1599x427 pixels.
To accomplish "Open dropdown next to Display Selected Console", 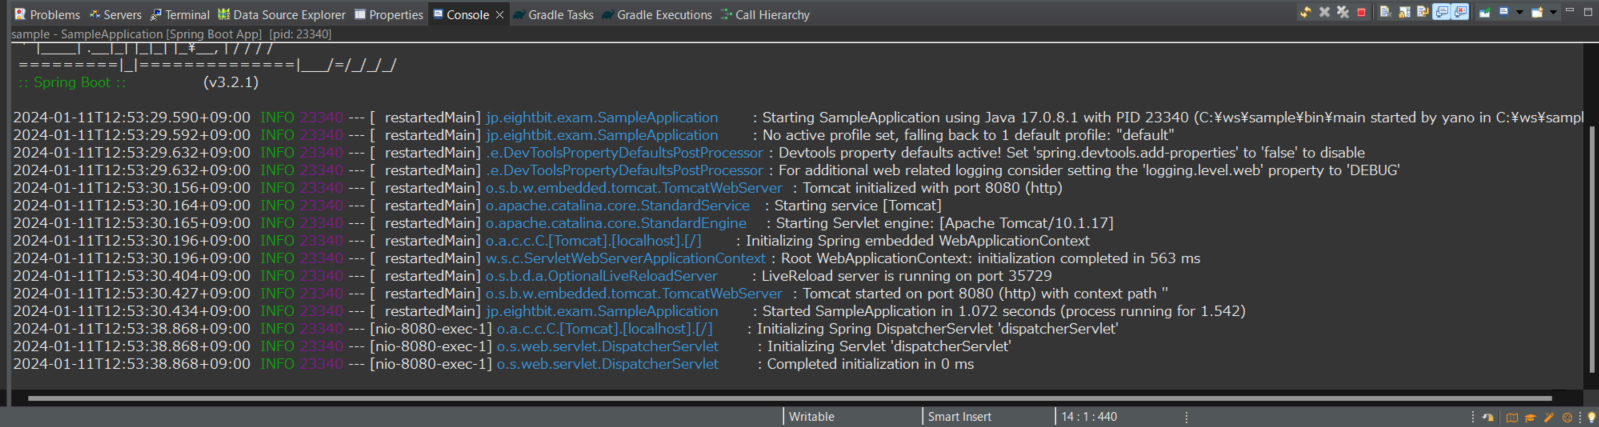I will [1519, 12].
